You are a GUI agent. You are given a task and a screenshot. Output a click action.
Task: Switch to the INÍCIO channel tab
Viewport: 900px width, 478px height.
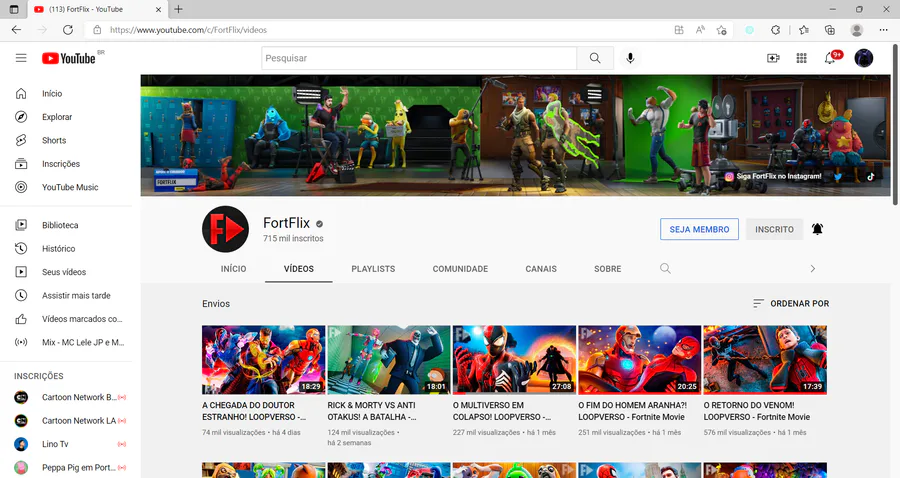click(x=234, y=269)
